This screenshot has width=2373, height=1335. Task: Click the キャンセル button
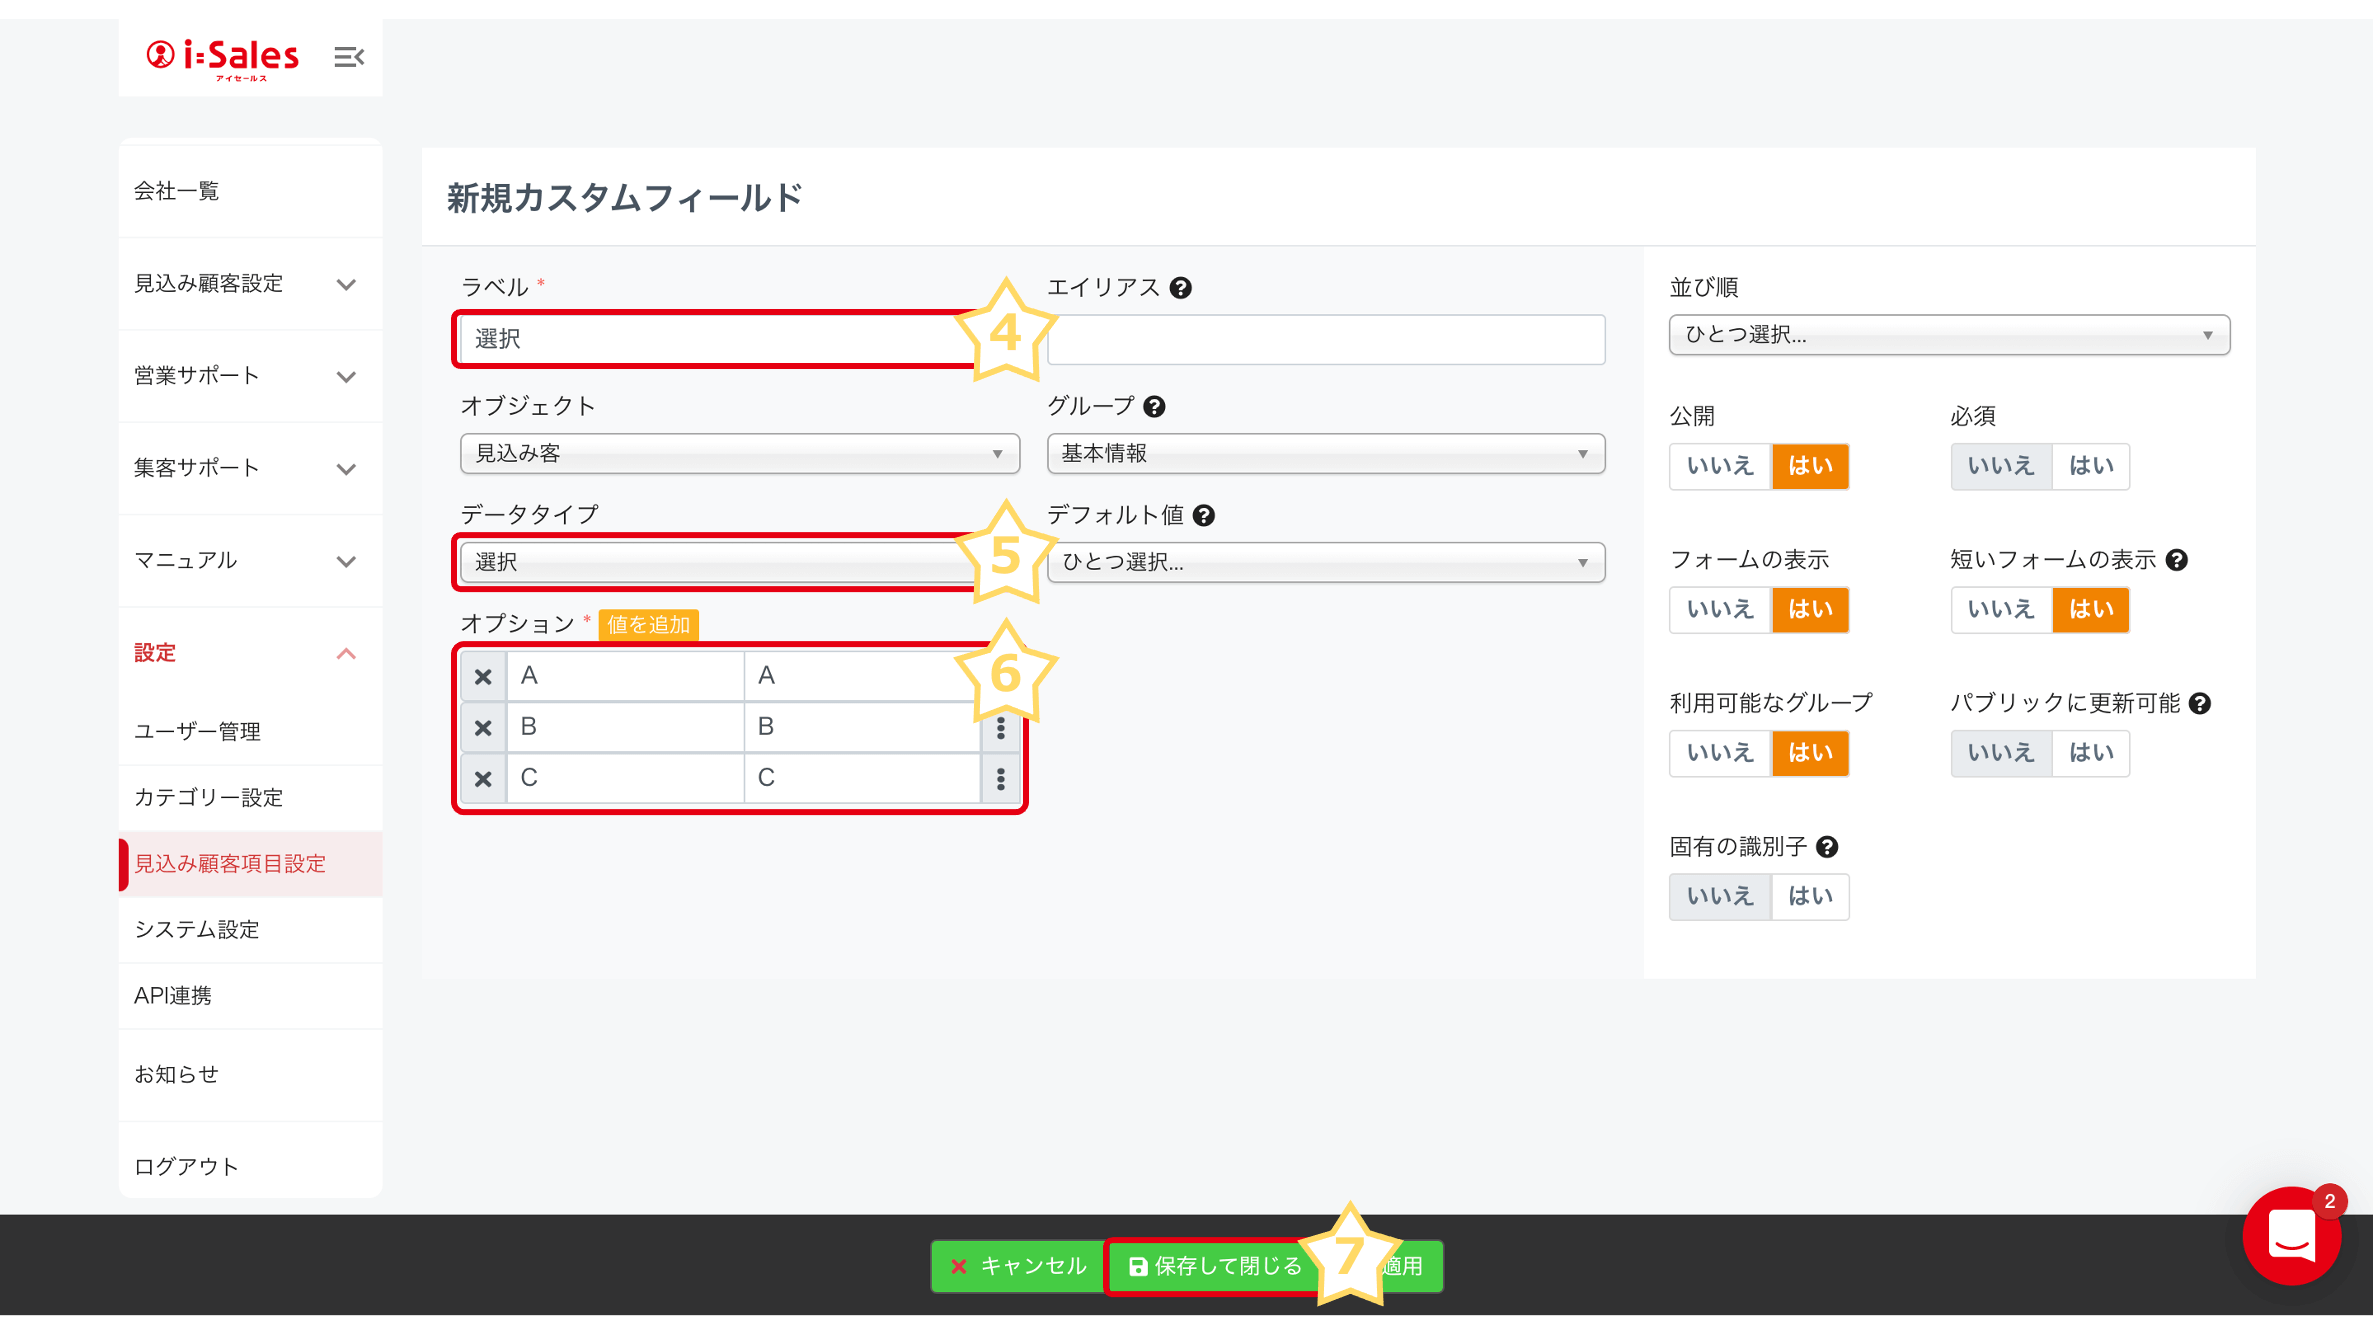click(1018, 1267)
